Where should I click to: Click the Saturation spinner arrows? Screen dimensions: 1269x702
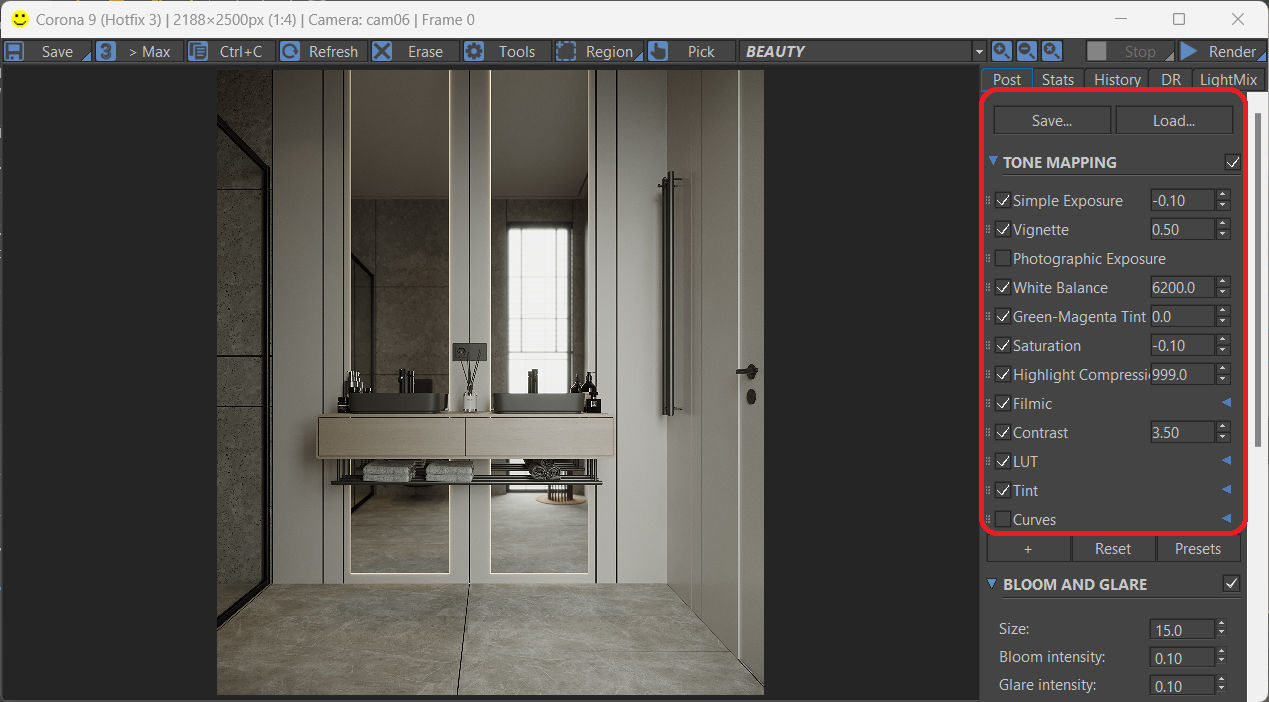tap(1222, 345)
